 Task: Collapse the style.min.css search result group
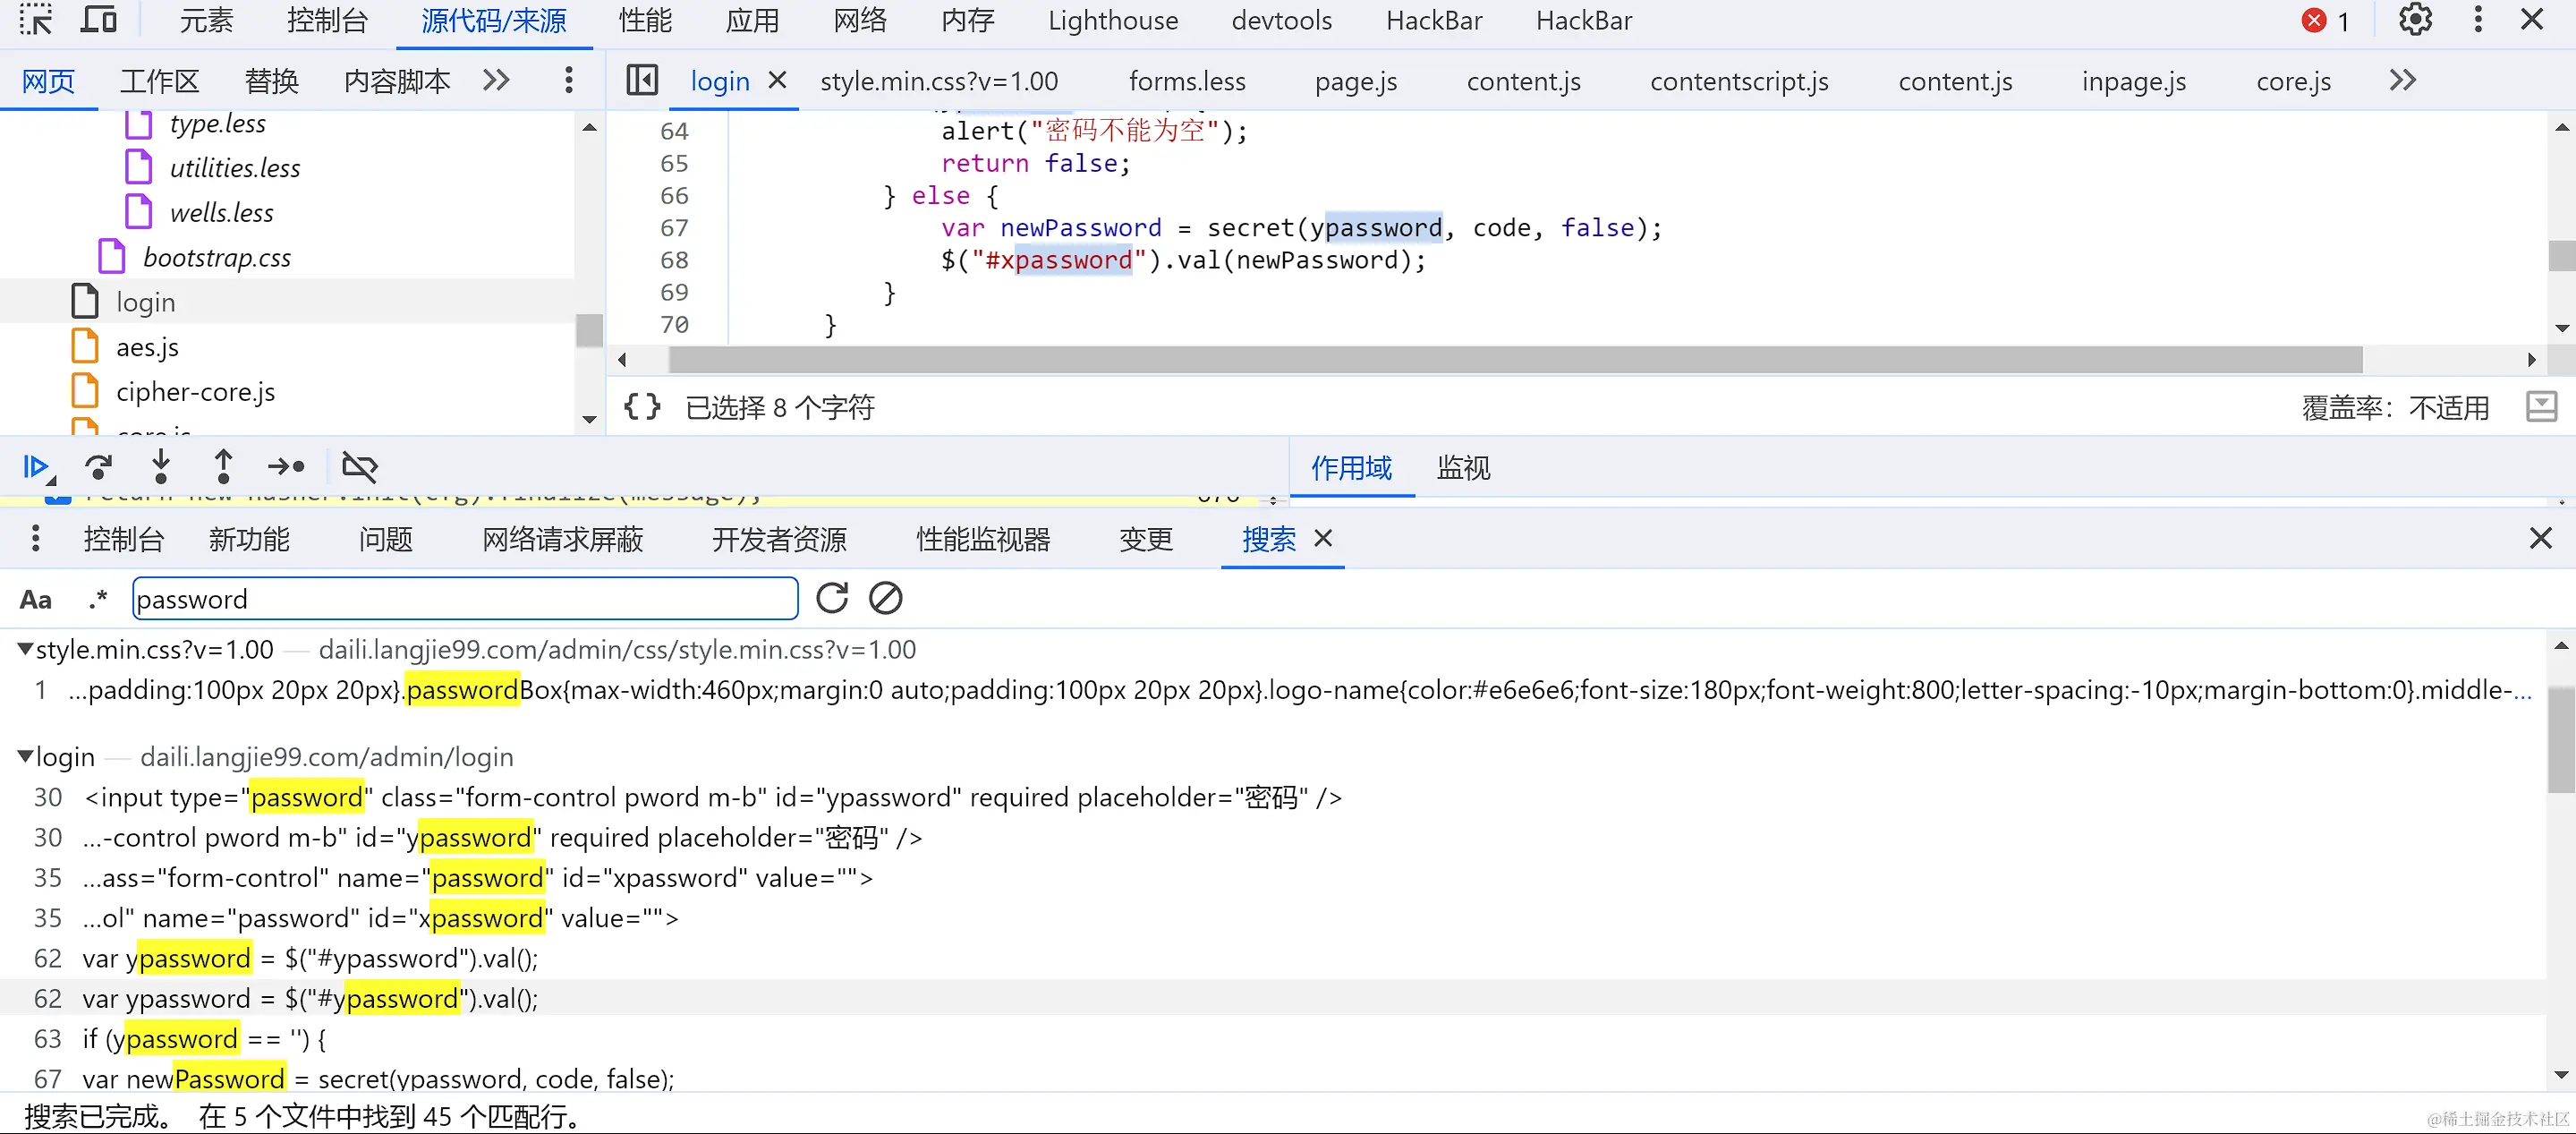(x=24, y=648)
